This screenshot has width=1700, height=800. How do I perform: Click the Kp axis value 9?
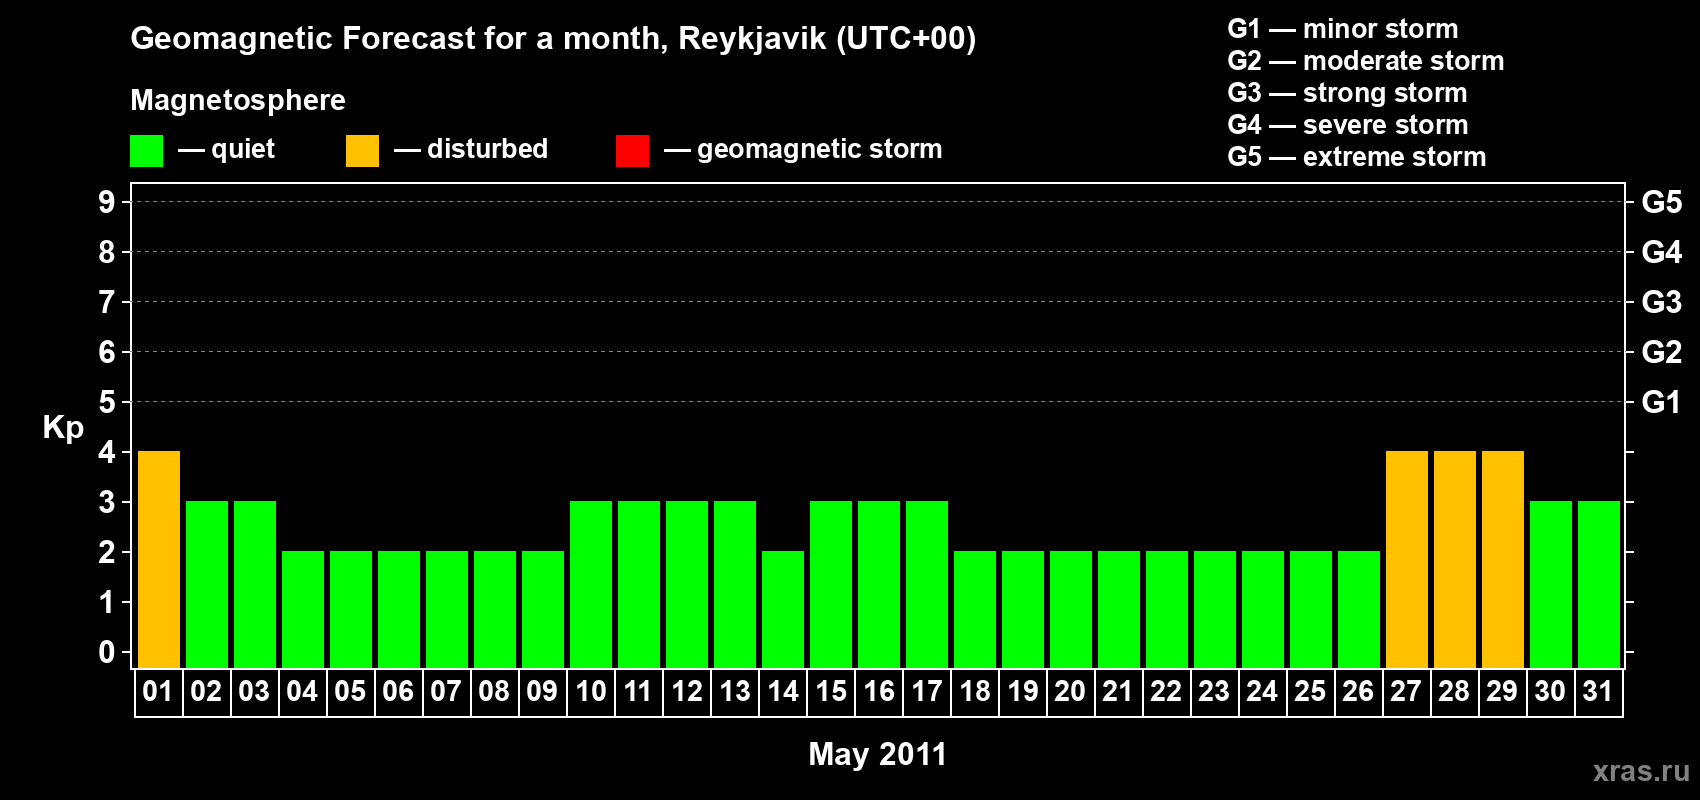click(x=107, y=202)
